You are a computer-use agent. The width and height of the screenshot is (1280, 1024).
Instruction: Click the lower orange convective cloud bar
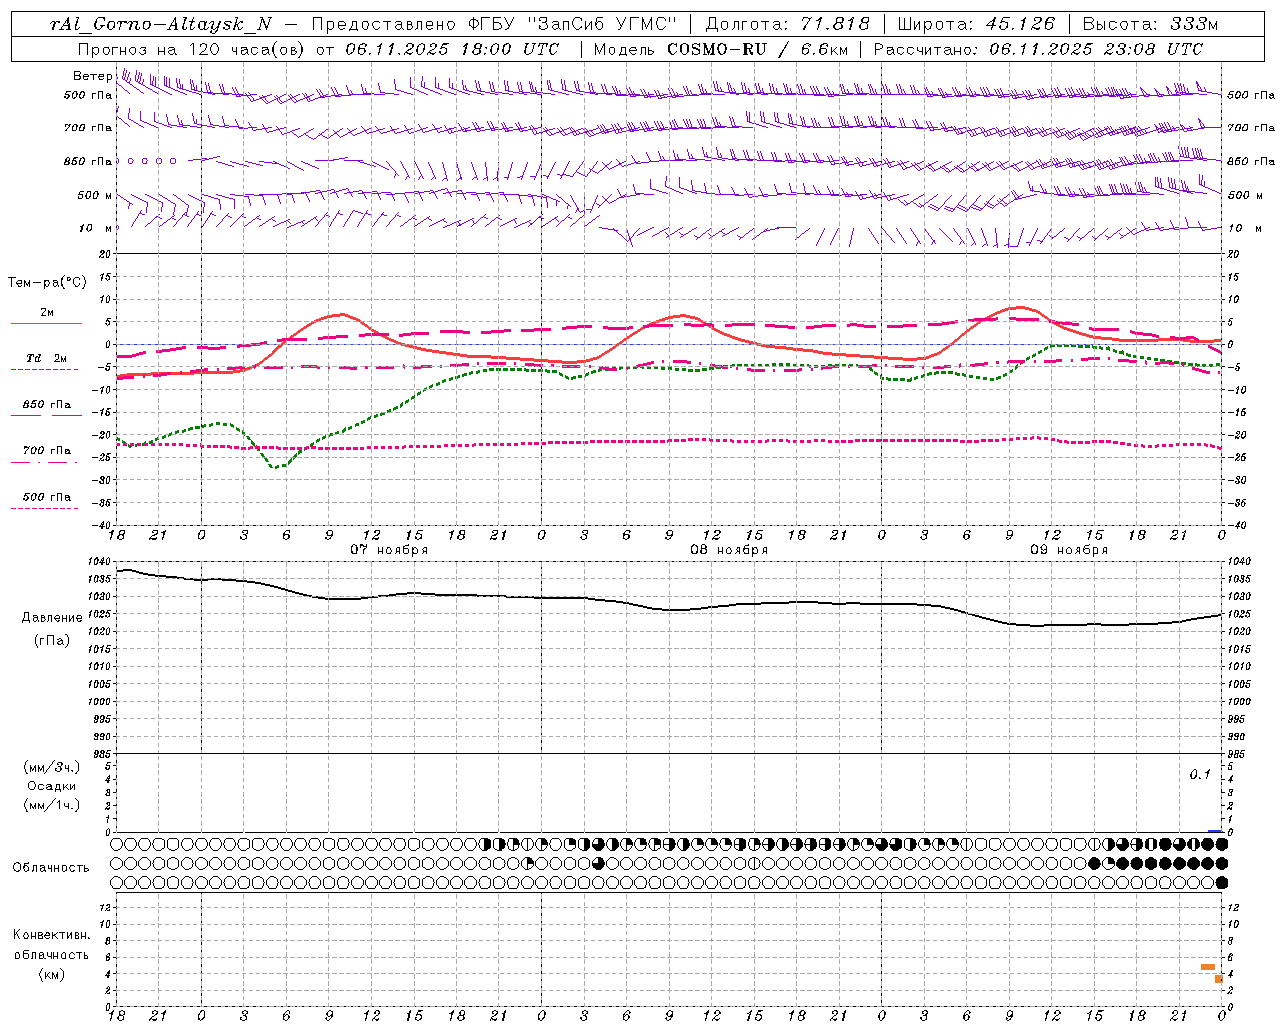point(1219,979)
